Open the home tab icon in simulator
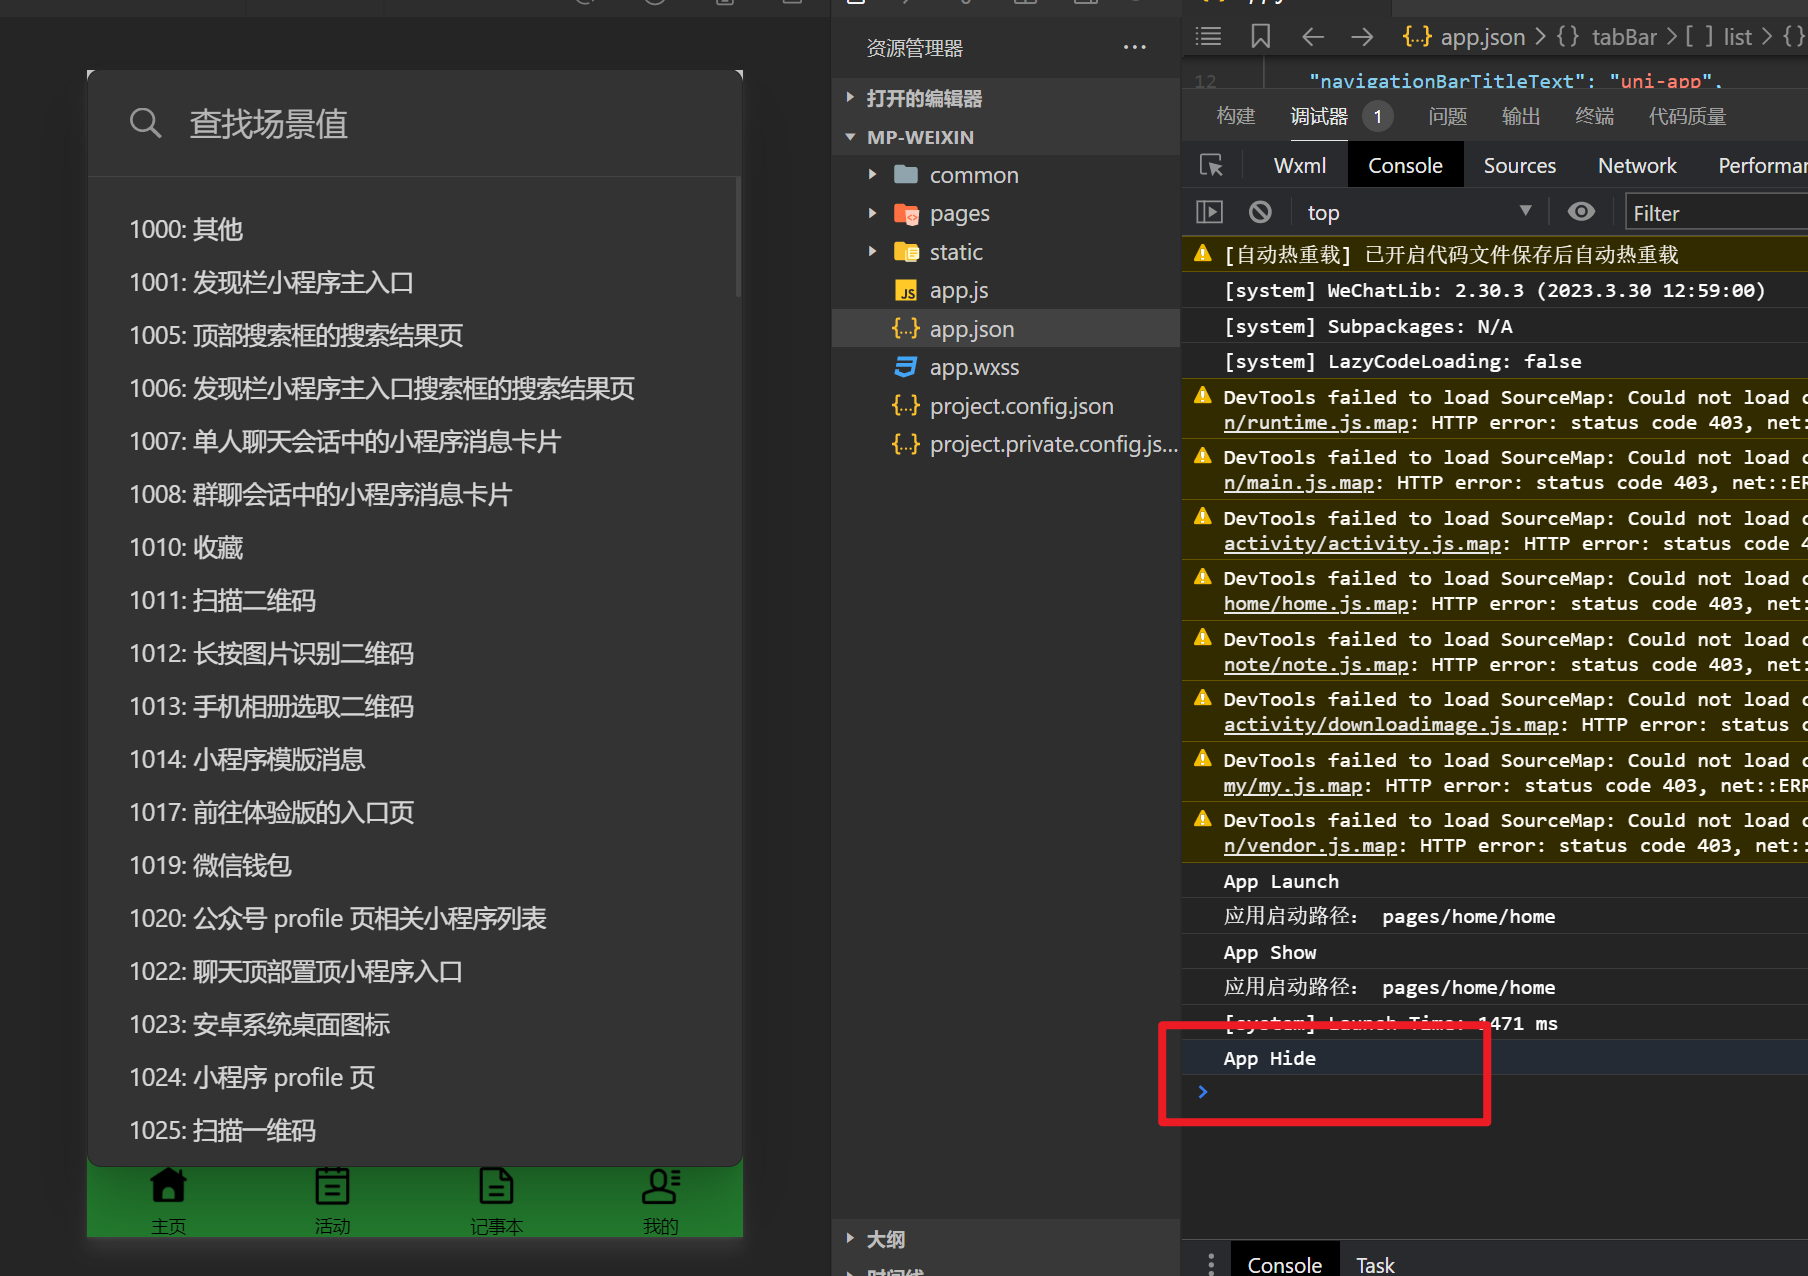The width and height of the screenshot is (1808, 1276). pos(168,1186)
